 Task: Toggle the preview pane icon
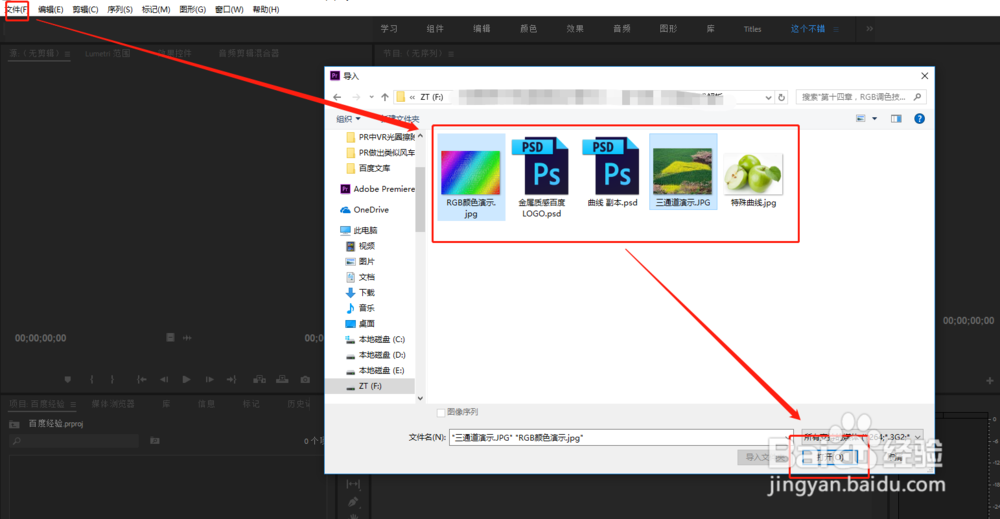[x=896, y=119]
